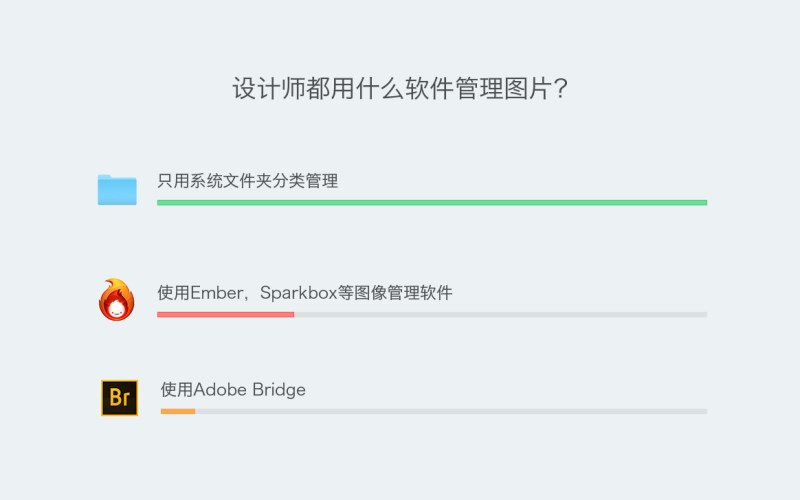
Task: Click the Ember flame app icon
Action: [x=117, y=299]
